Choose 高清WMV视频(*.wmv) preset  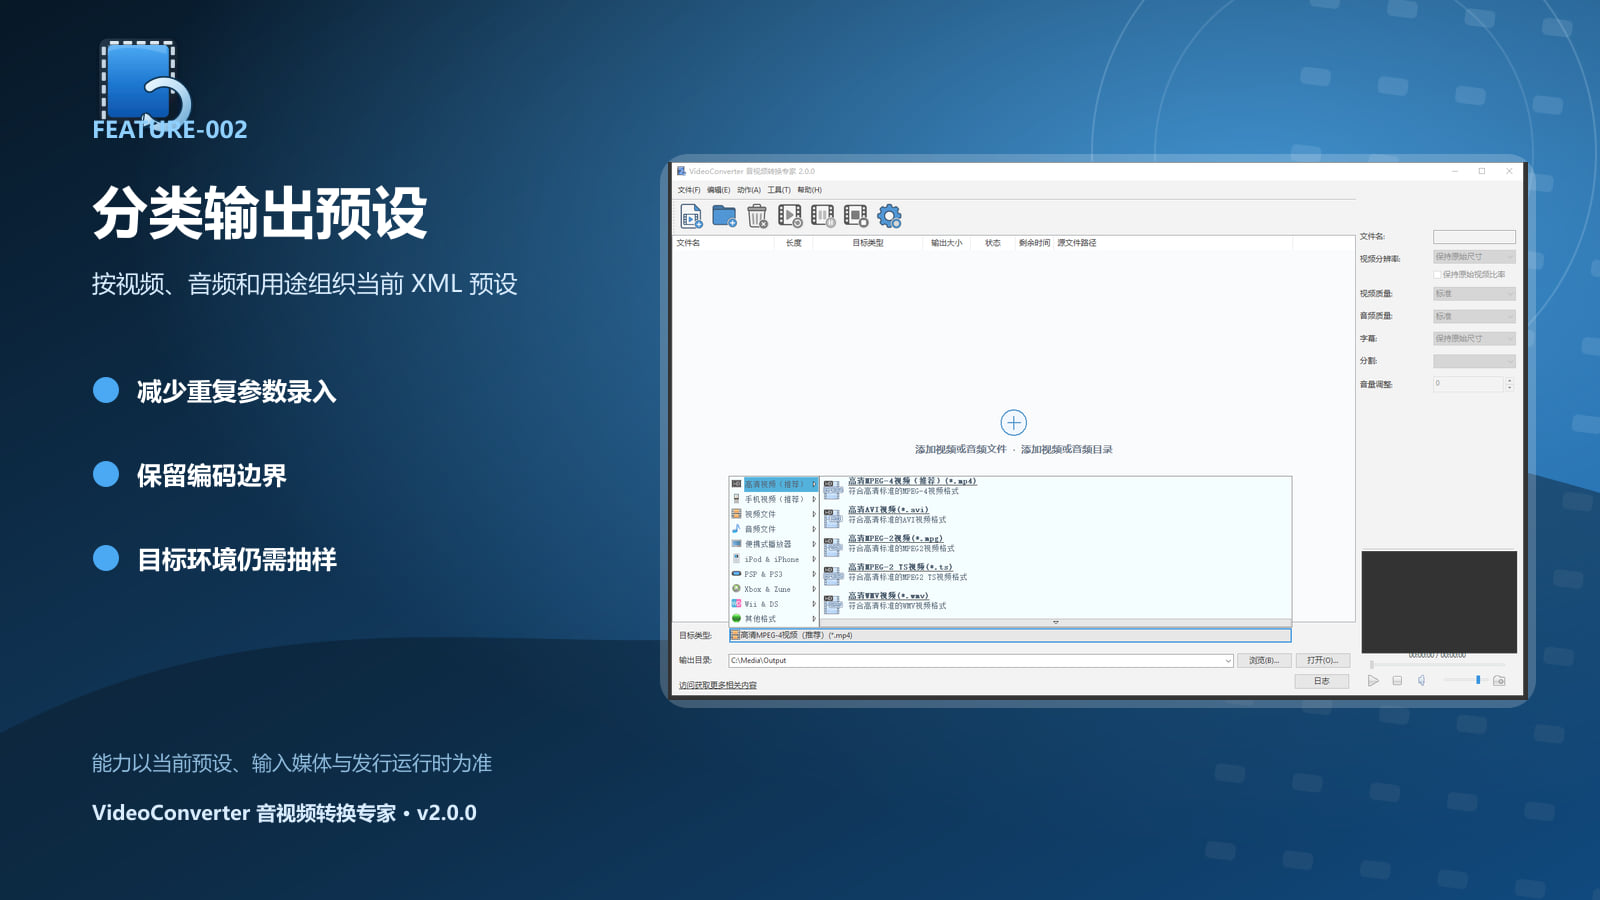(x=888, y=596)
